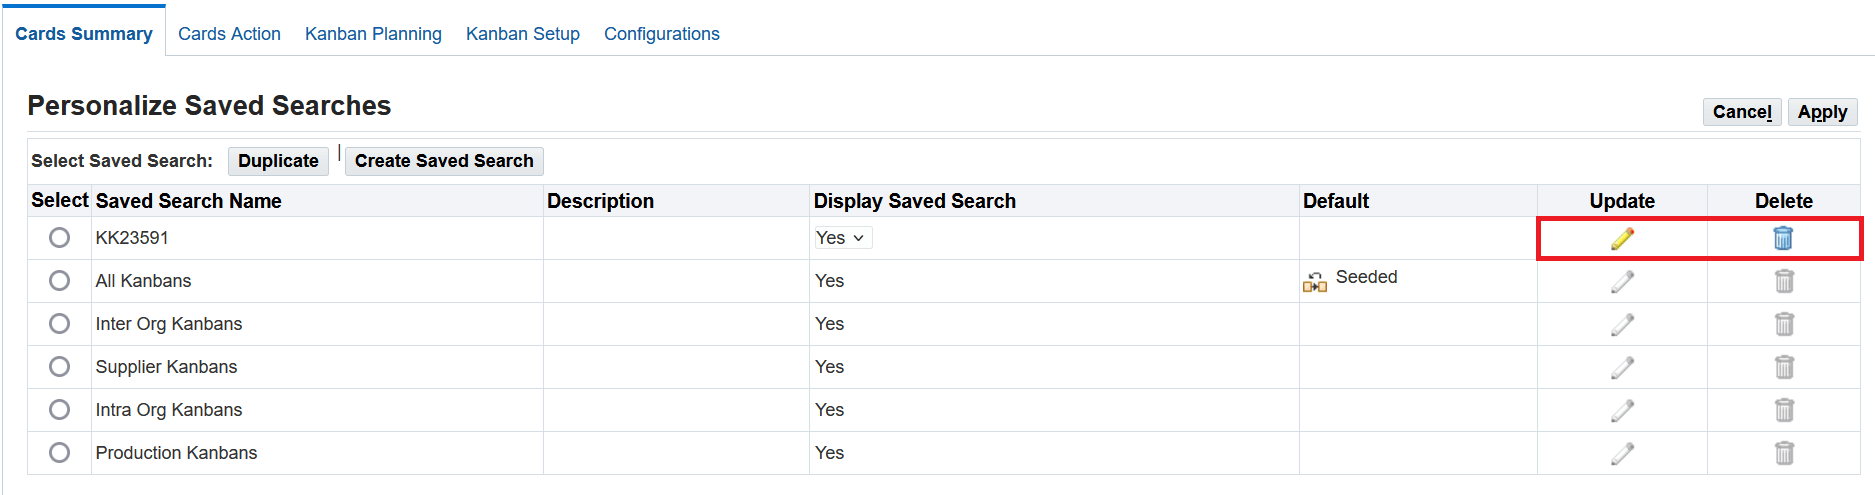The width and height of the screenshot is (1875, 495).
Task: Select the All Kanbans radio button
Action: [60, 281]
